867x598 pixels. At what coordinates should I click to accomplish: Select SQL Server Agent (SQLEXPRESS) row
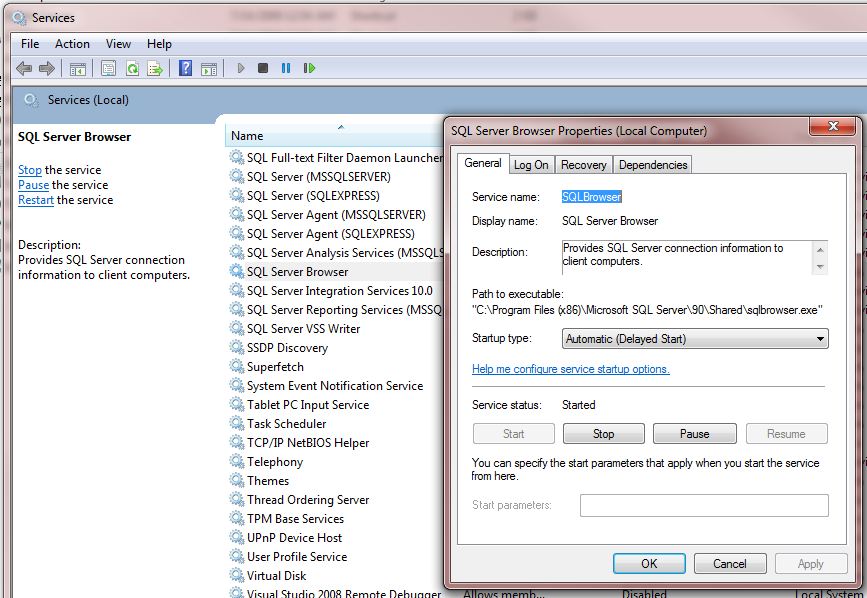pyautogui.click(x=336, y=234)
